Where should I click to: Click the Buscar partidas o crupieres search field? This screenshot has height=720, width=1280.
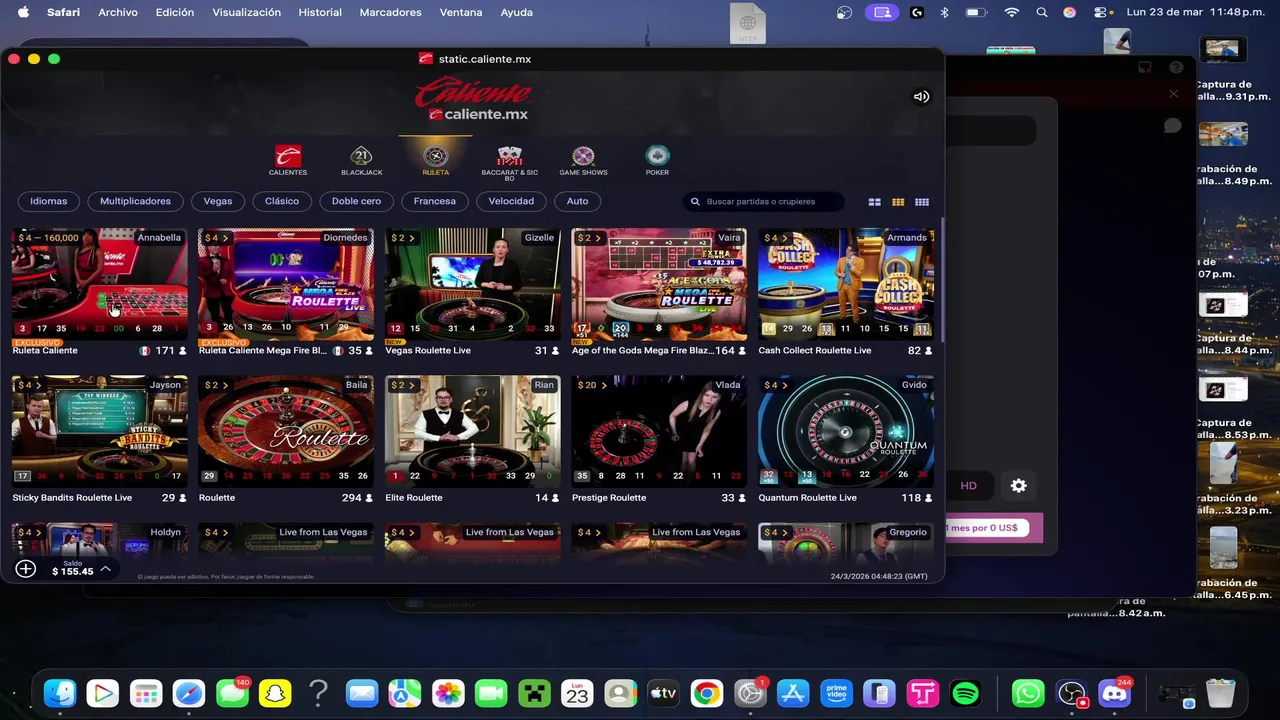[x=764, y=201]
